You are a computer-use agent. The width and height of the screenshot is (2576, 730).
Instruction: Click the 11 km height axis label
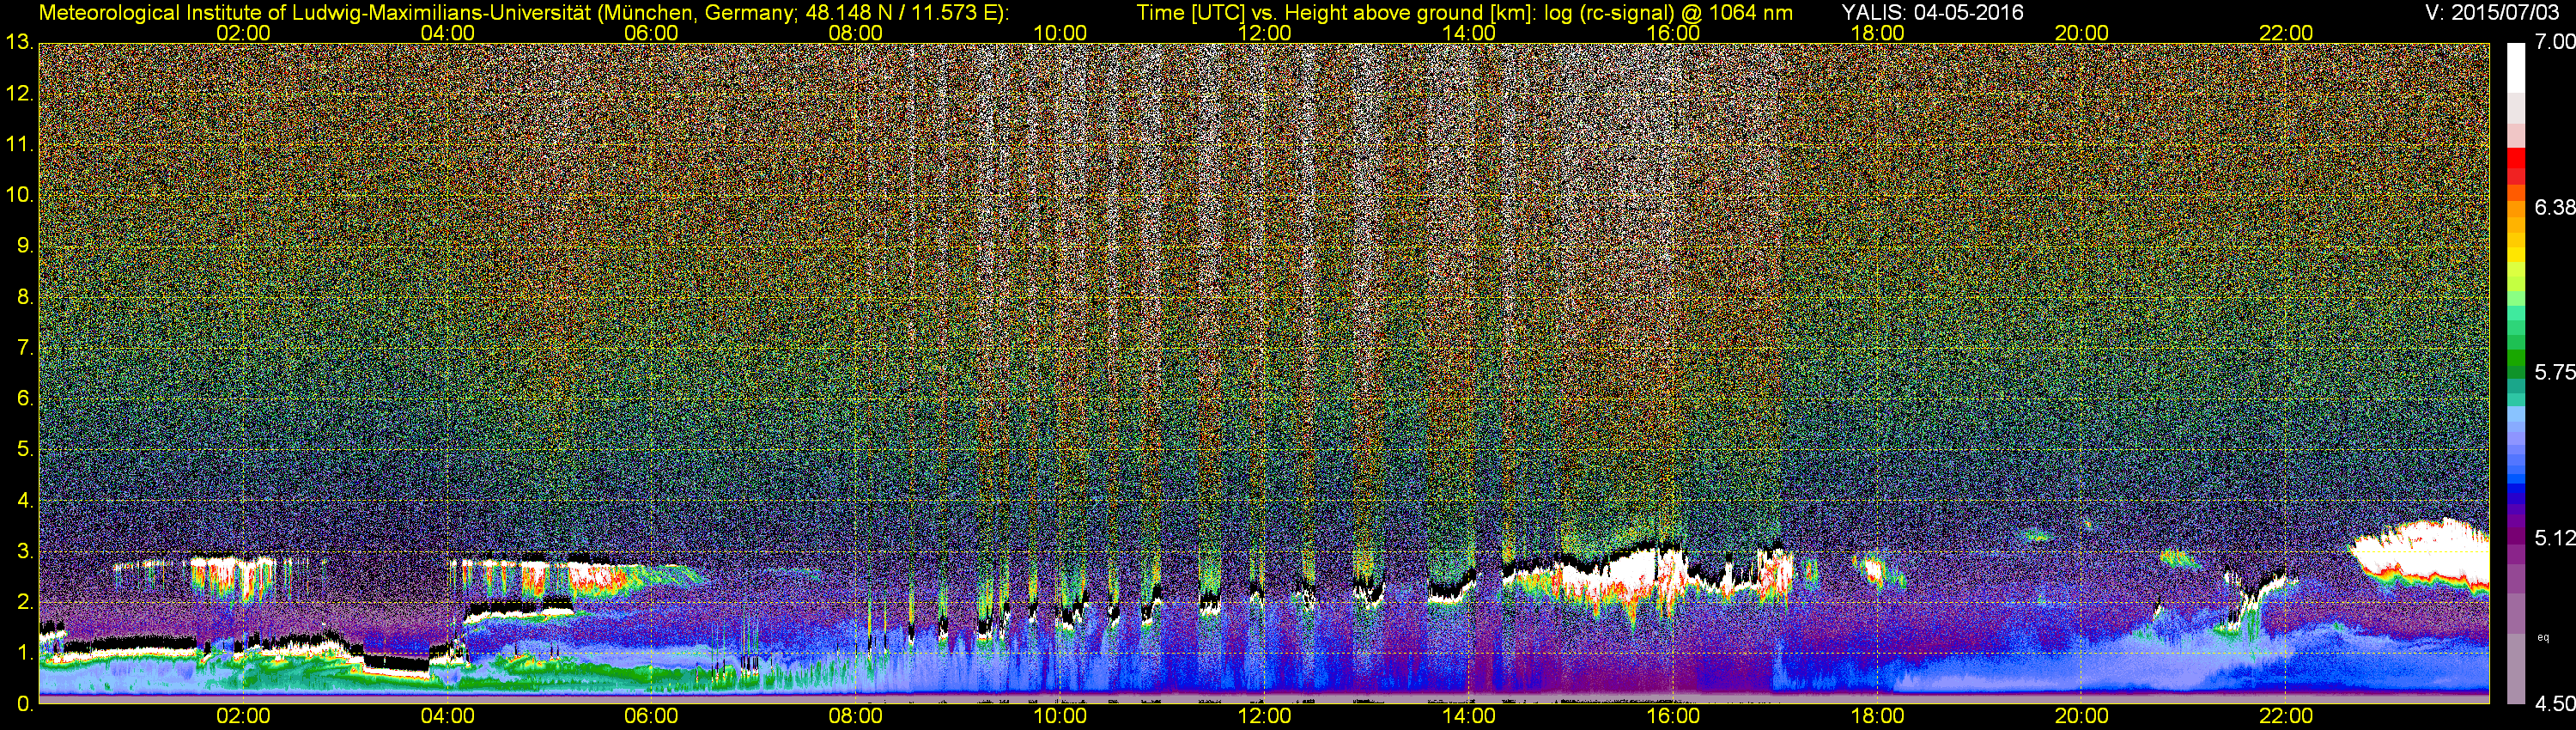(19, 144)
